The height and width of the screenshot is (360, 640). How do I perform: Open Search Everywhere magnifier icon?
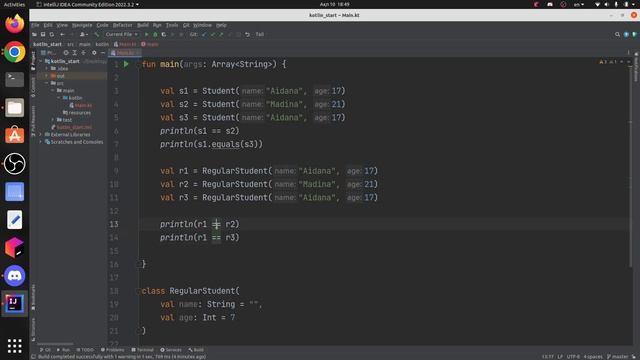coord(618,35)
